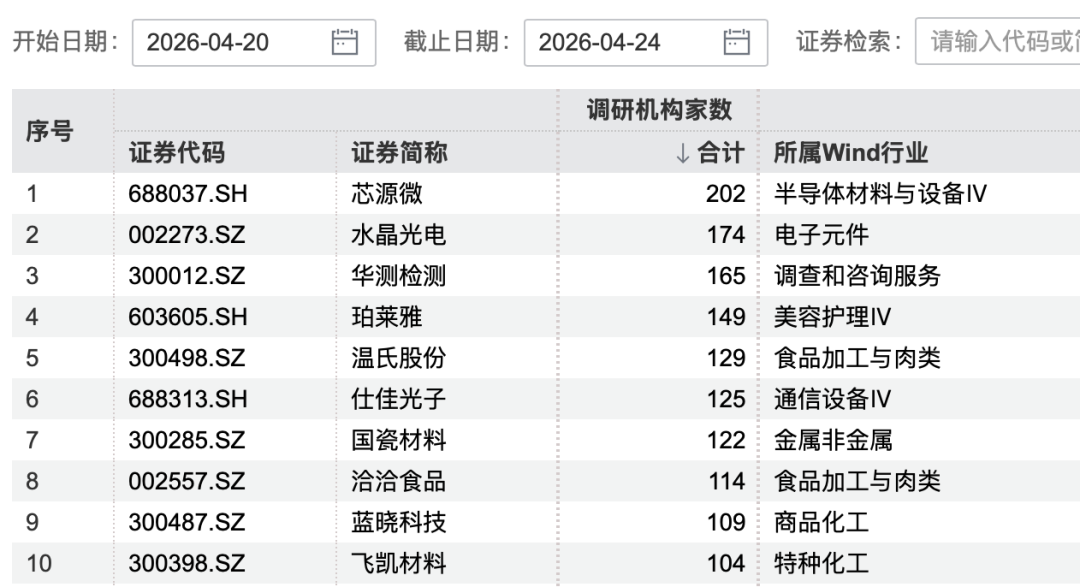The height and width of the screenshot is (587, 1080).
Task: Click industry cell 特种化工
Action: click(x=822, y=564)
